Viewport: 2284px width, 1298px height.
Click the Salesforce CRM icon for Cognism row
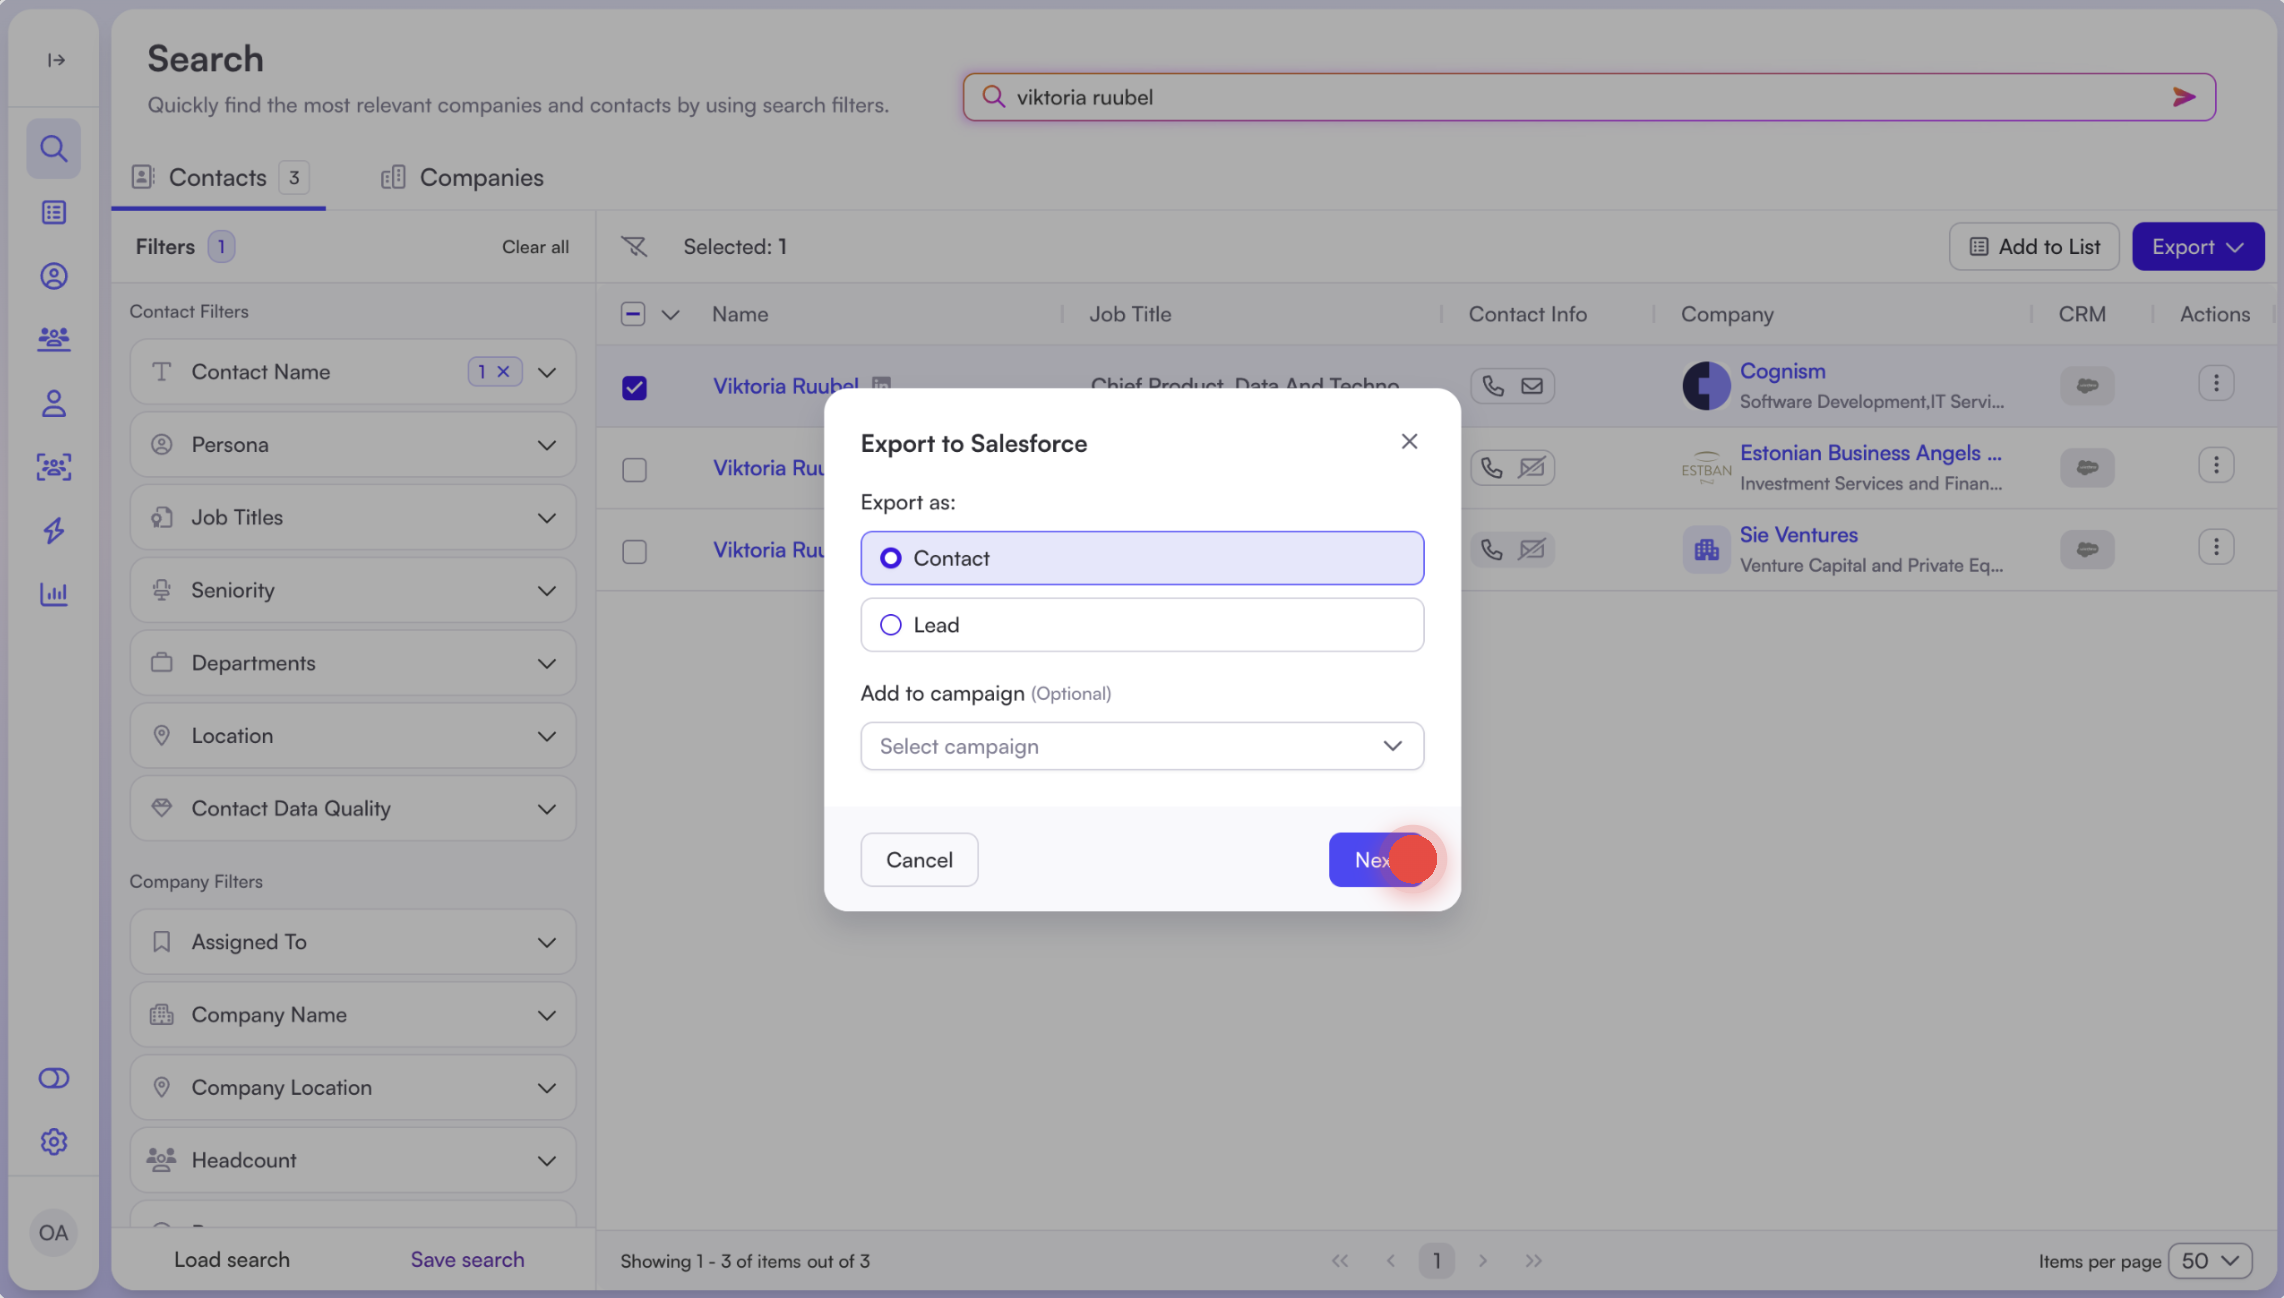pos(2087,385)
